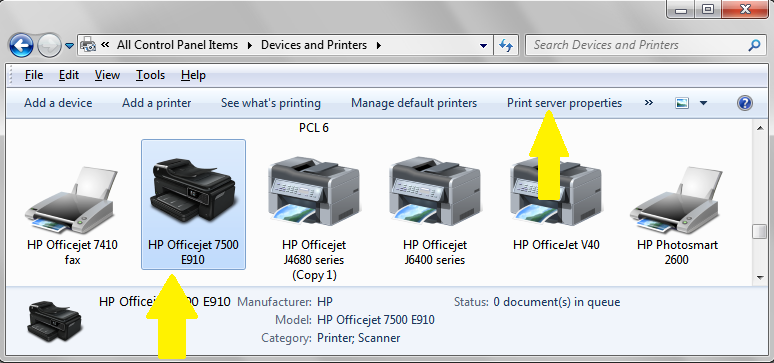Open the recent pages dropdown arrow
774x363 pixels.
(x=70, y=46)
